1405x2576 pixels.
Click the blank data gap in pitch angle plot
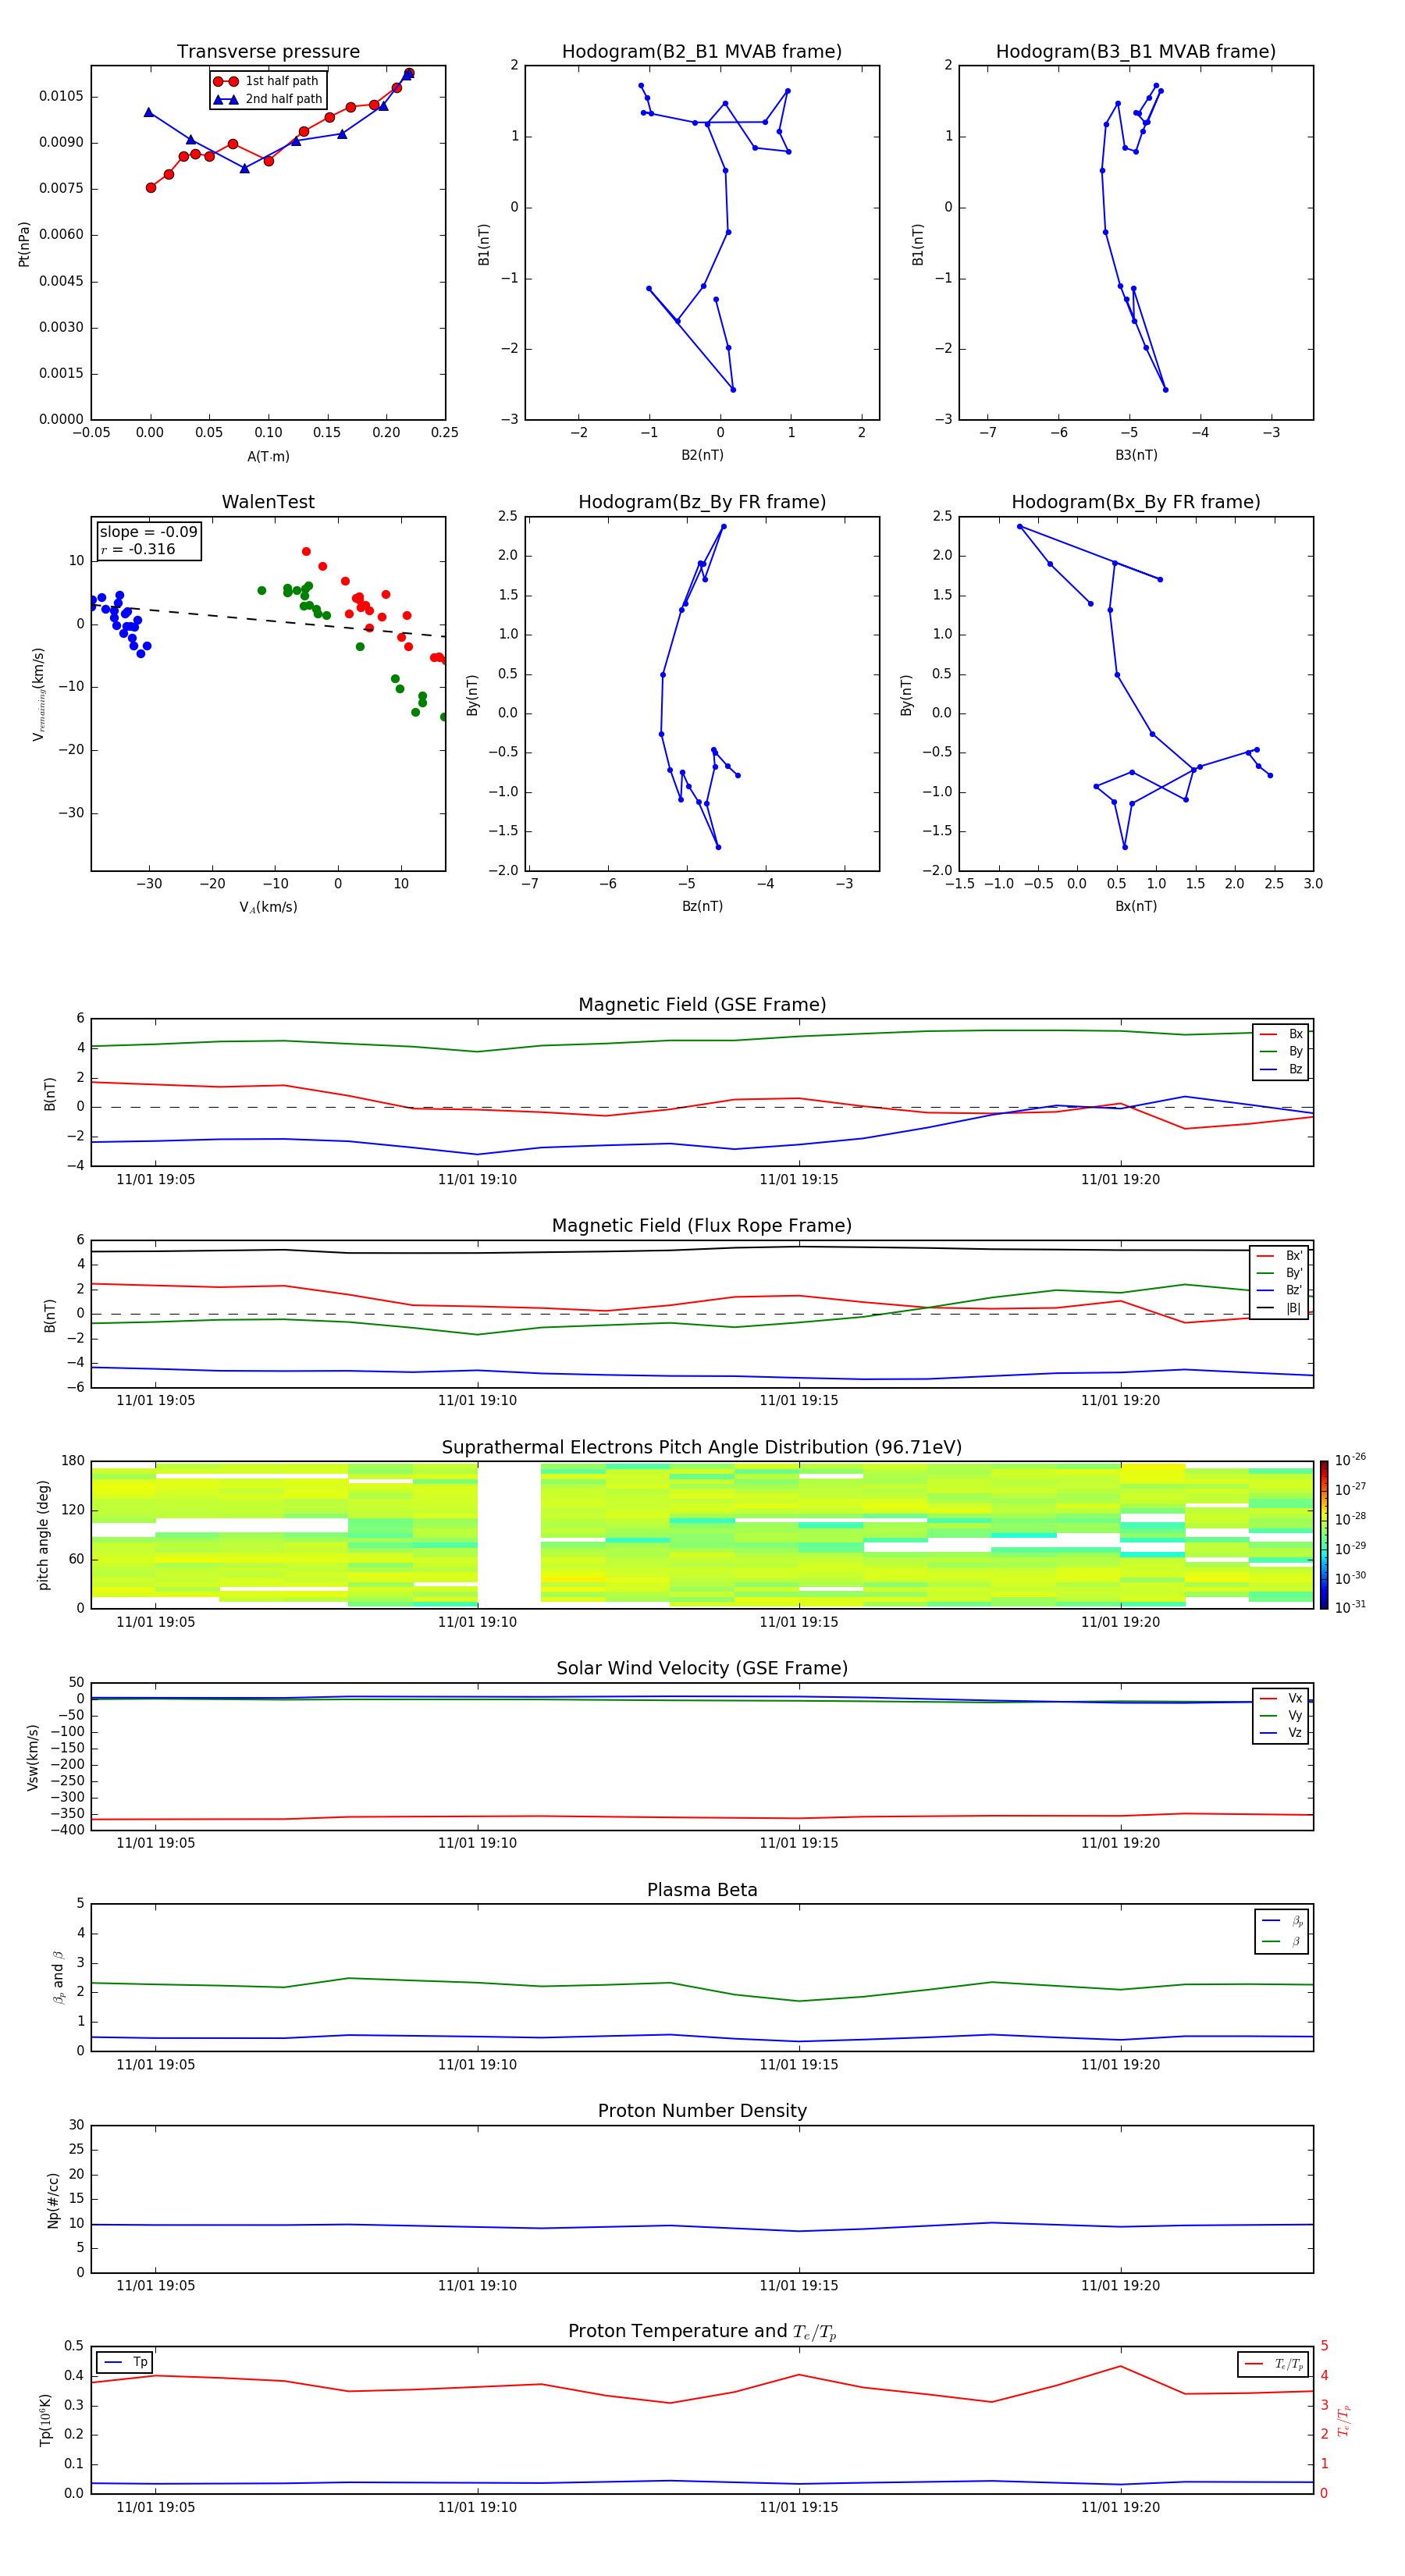[x=509, y=1534]
